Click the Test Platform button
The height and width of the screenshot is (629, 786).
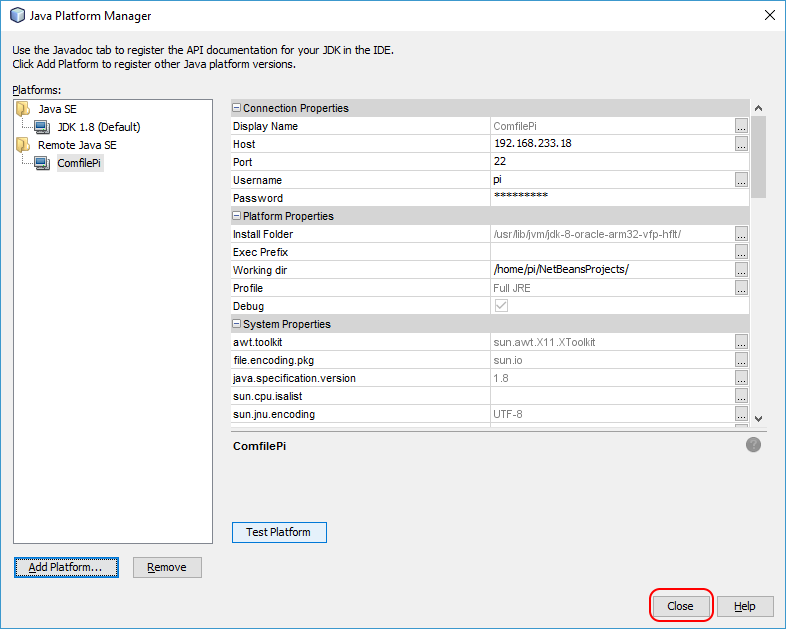pos(279,532)
